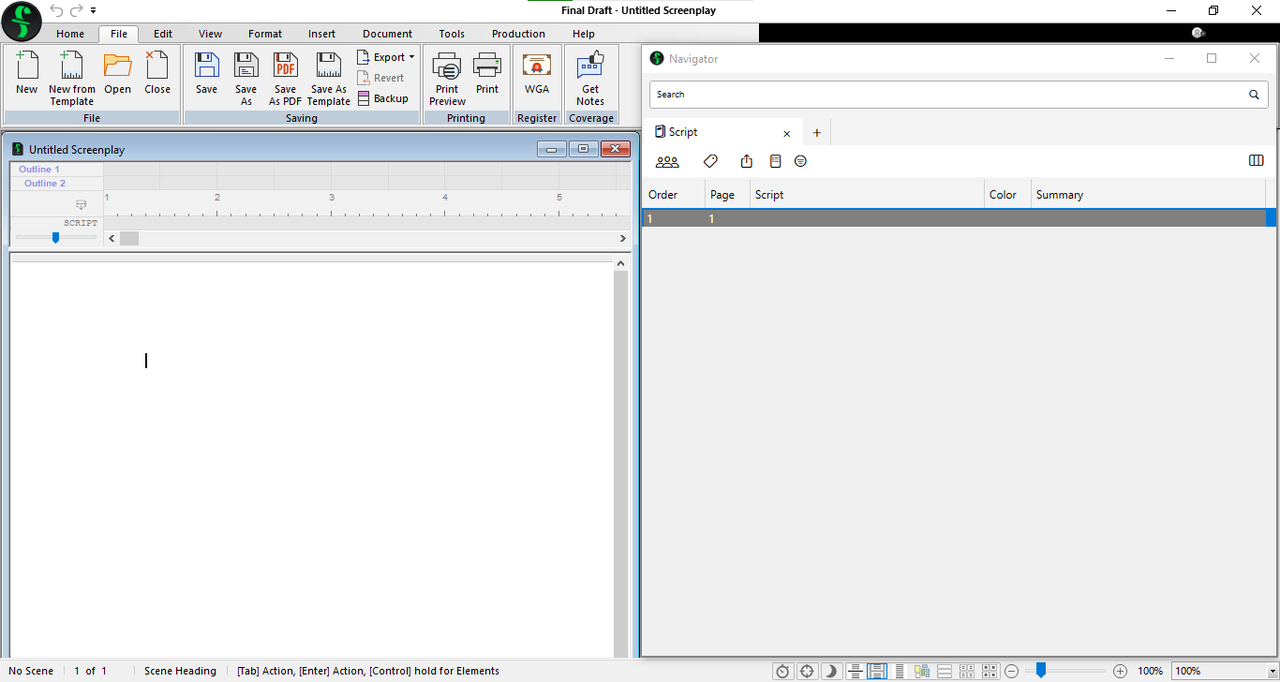Open the Insert ribbon tab
Image resolution: width=1280 pixels, height=682 pixels.
click(322, 34)
